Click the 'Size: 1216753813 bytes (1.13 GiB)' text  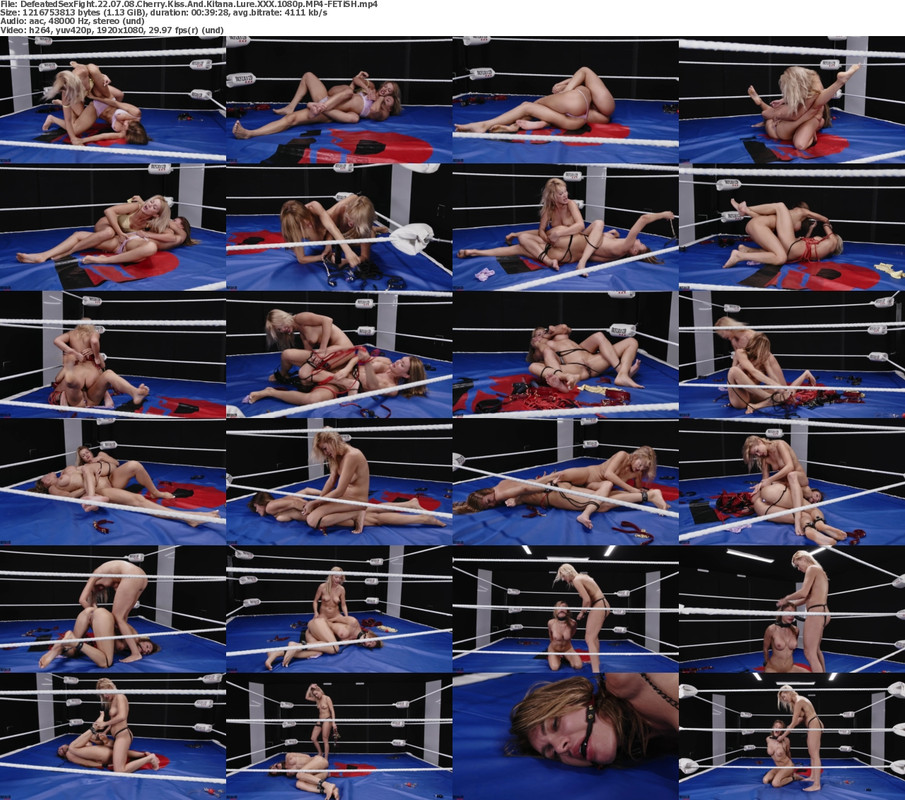pos(73,13)
